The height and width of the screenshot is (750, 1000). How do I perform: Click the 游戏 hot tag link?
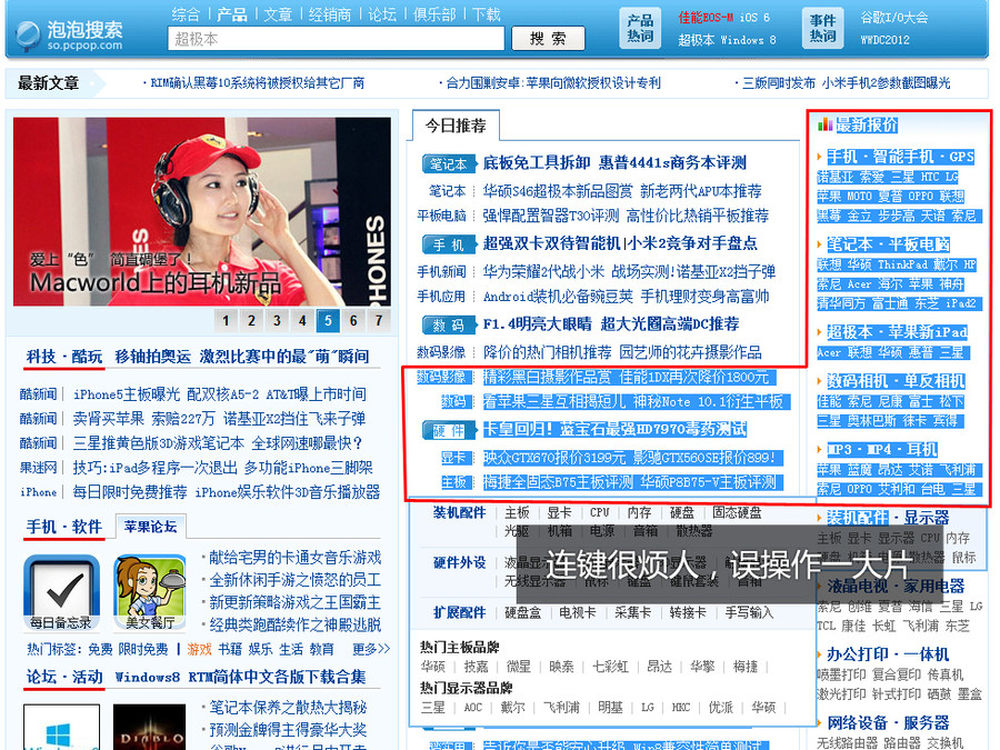(x=200, y=649)
